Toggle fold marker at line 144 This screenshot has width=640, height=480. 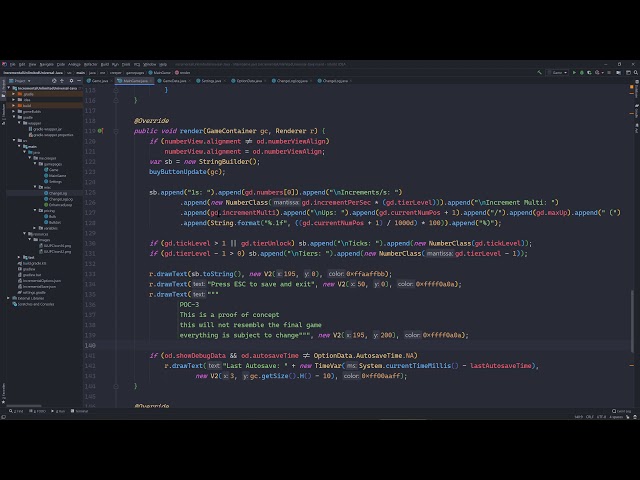click(x=116, y=386)
